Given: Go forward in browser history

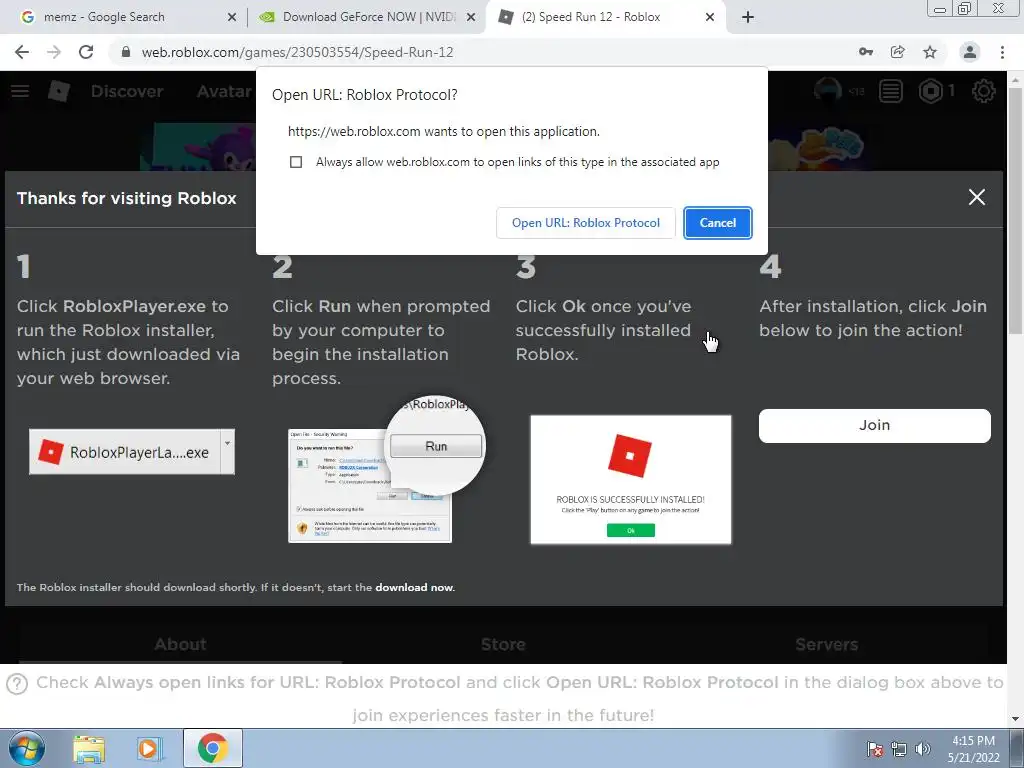Looking at the screenshot, I should (54, 52).
